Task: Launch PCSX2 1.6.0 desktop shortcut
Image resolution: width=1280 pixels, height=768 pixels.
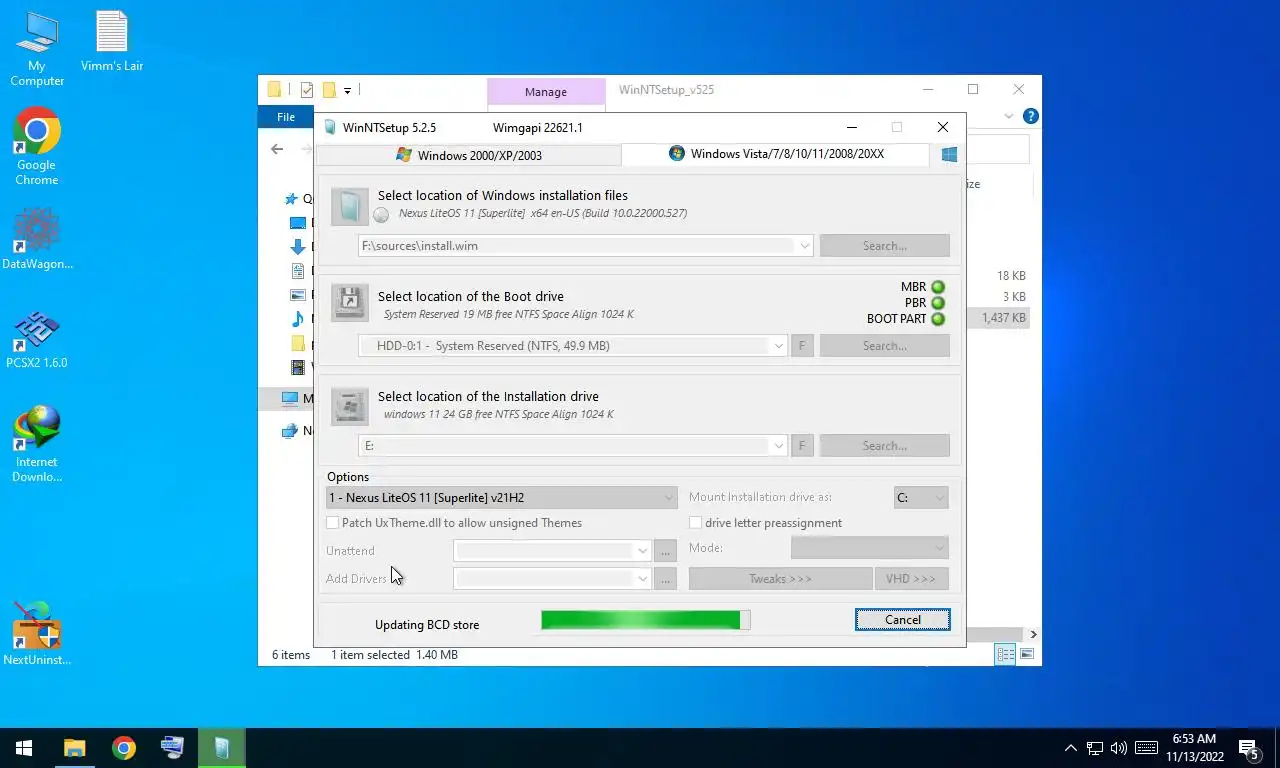Action: pyautogui.click(x=37, y=340)
